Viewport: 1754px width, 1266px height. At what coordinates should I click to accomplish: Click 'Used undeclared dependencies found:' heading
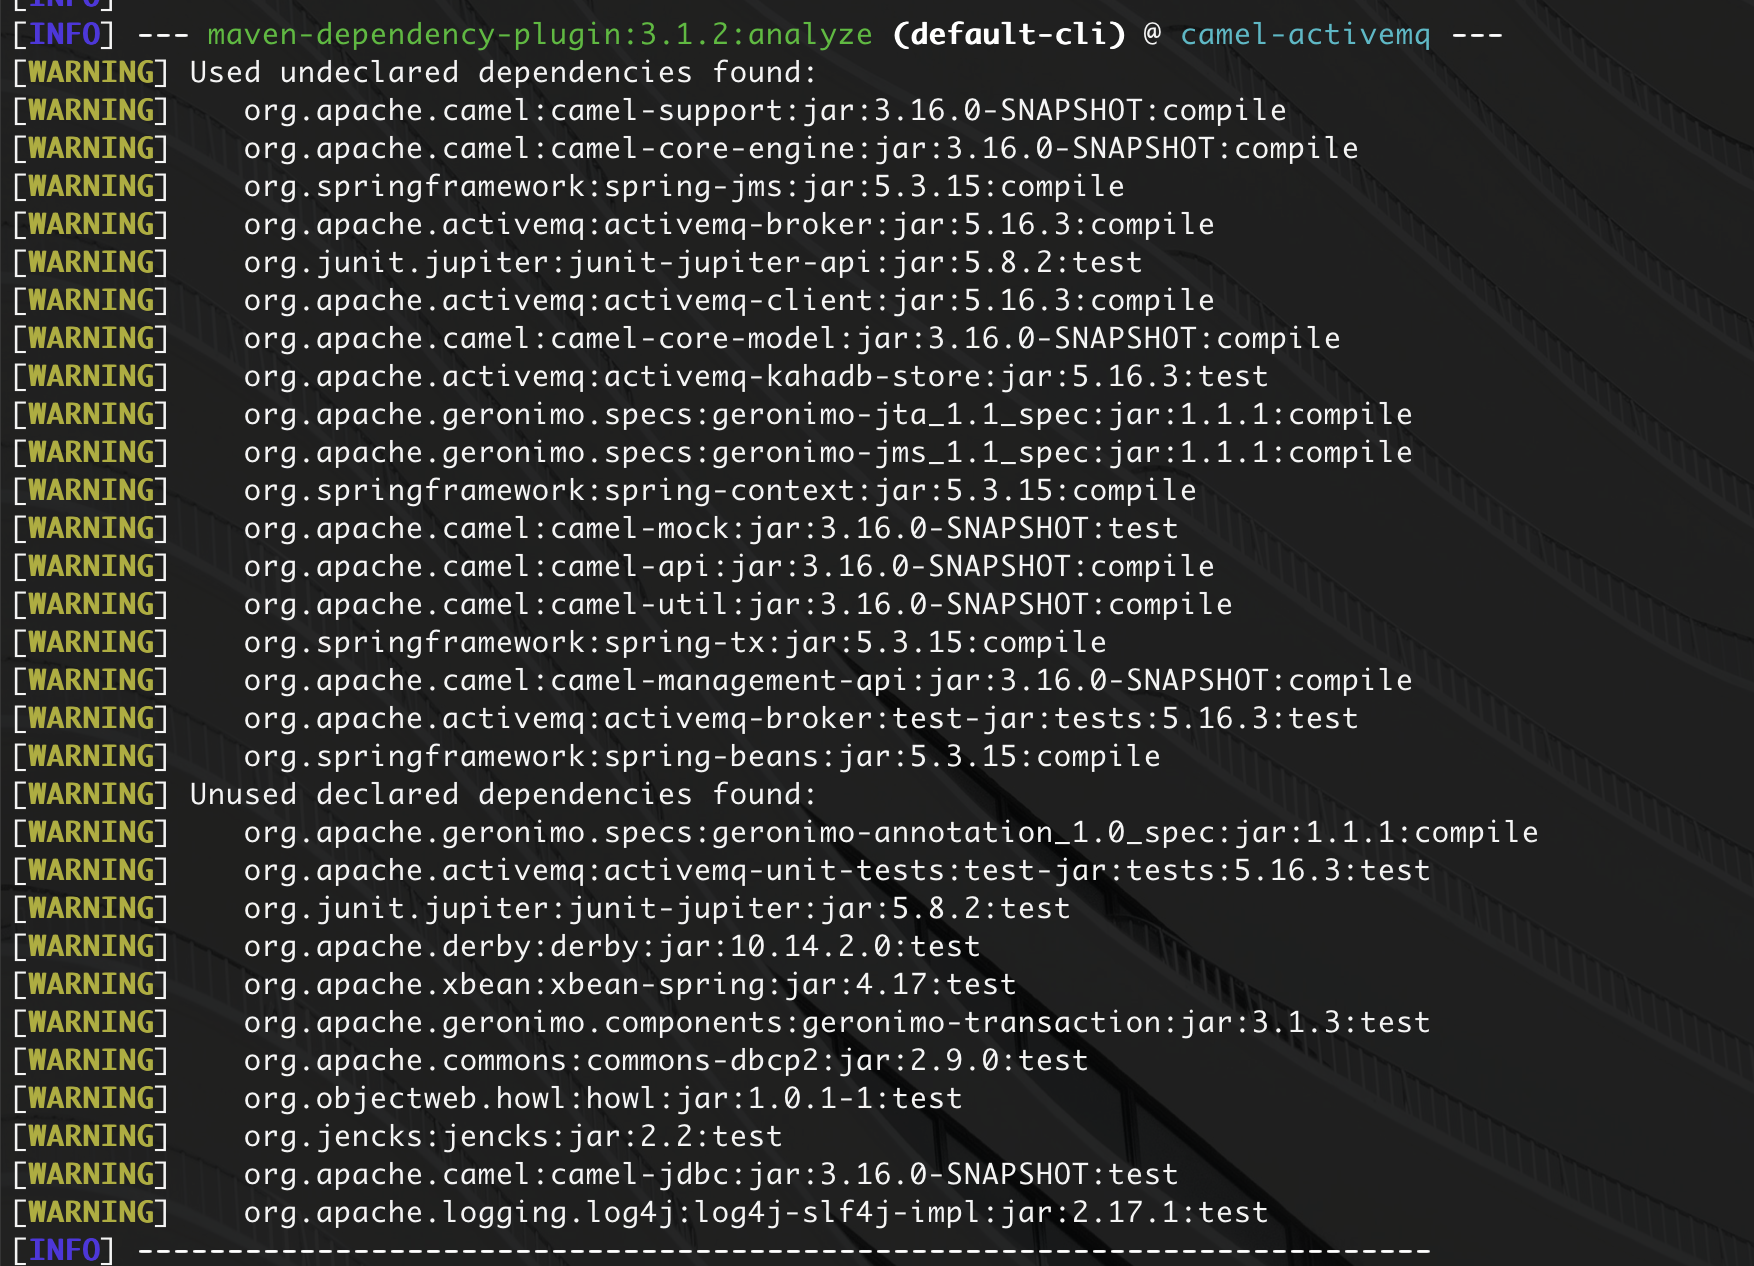pyautogui.click(x=503, y=73)
